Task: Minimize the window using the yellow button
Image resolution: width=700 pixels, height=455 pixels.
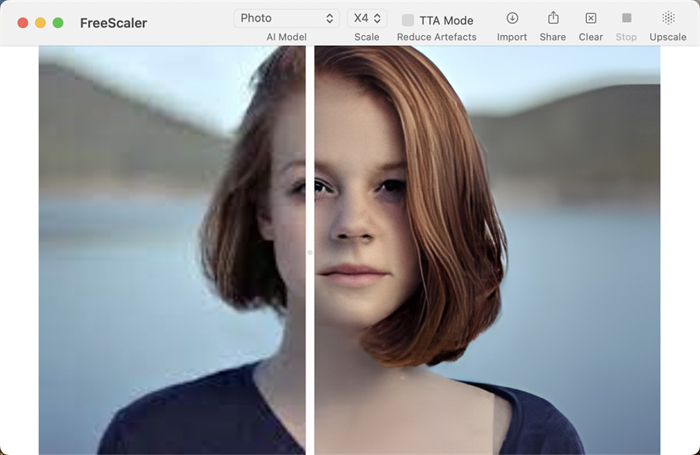Action: pos(40,23)
